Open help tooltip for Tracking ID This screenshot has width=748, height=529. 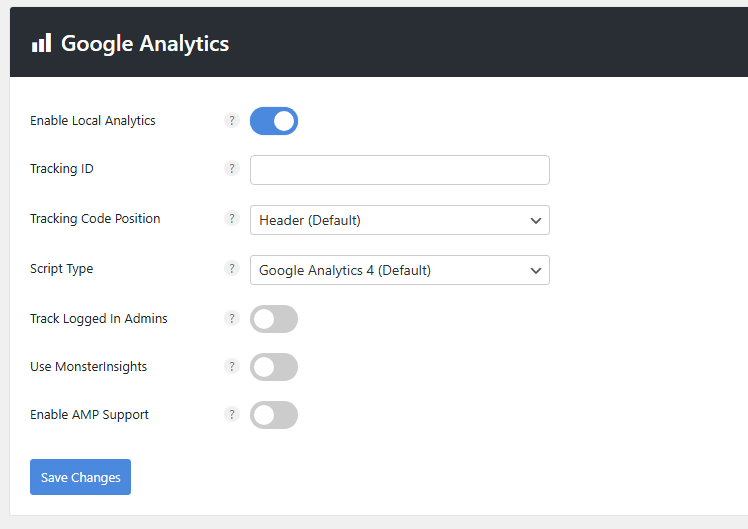point(232,168)
